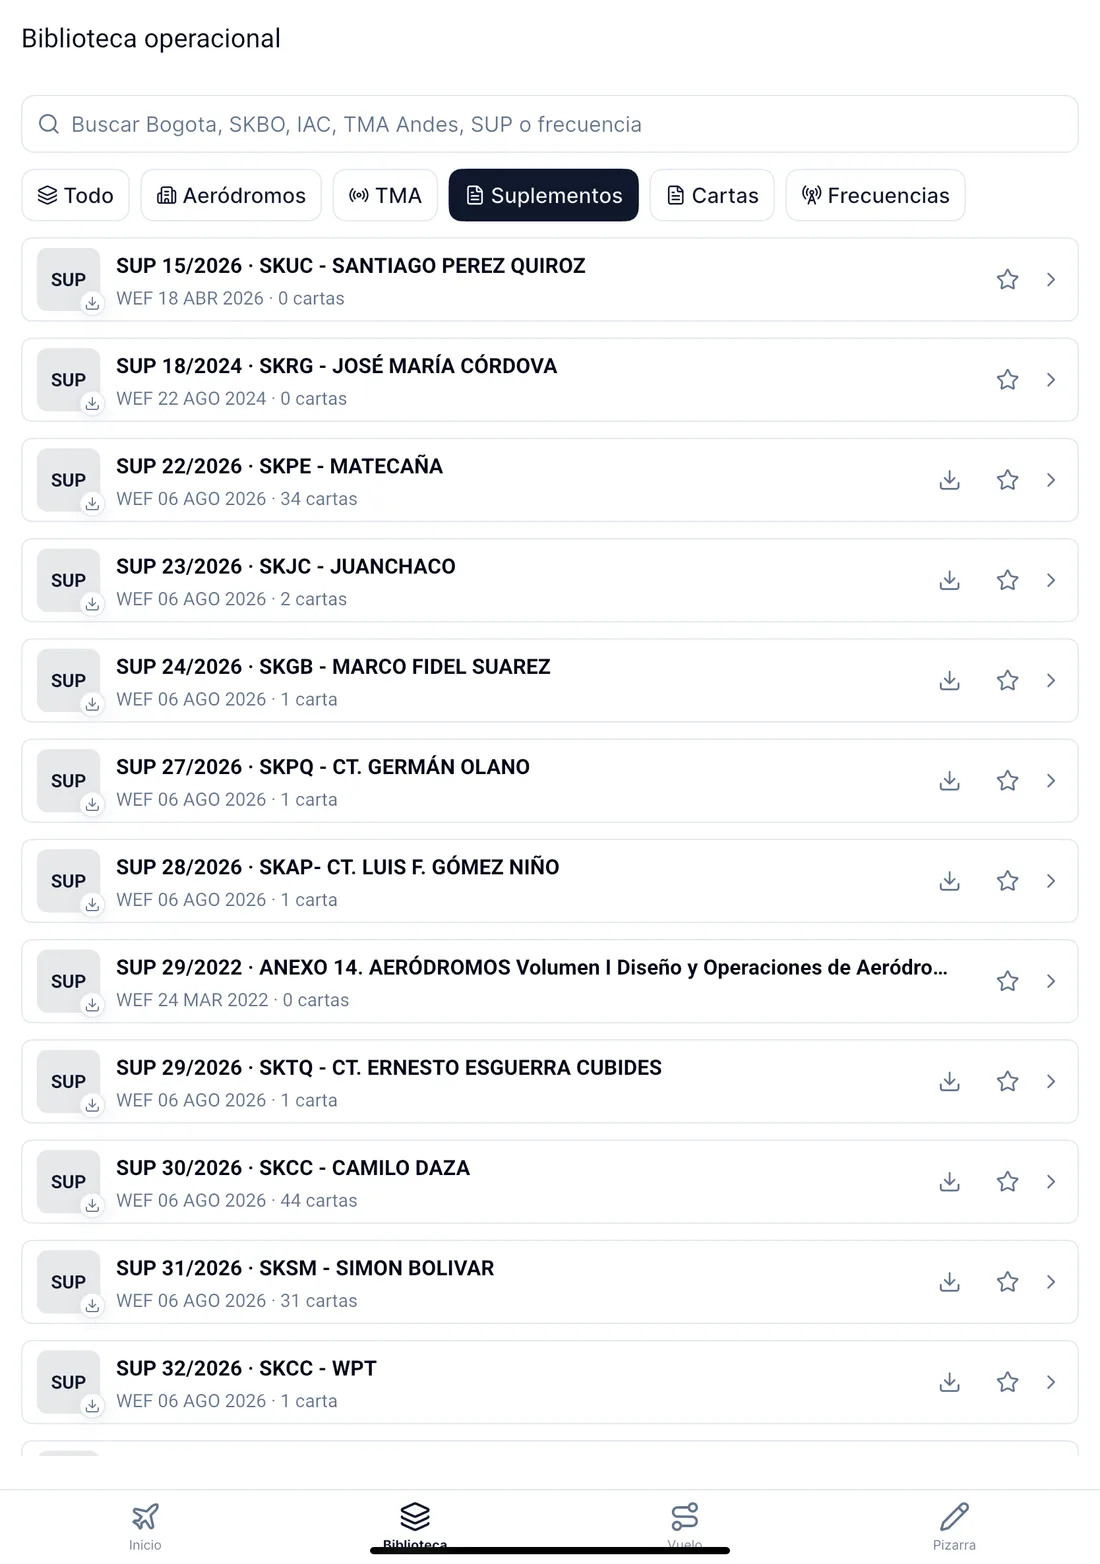The width and height of the screenshot is (1100, 1564).
Task: Star SUP 18/2024 SKRG José María Córdova
Action: coord(1007,380)
